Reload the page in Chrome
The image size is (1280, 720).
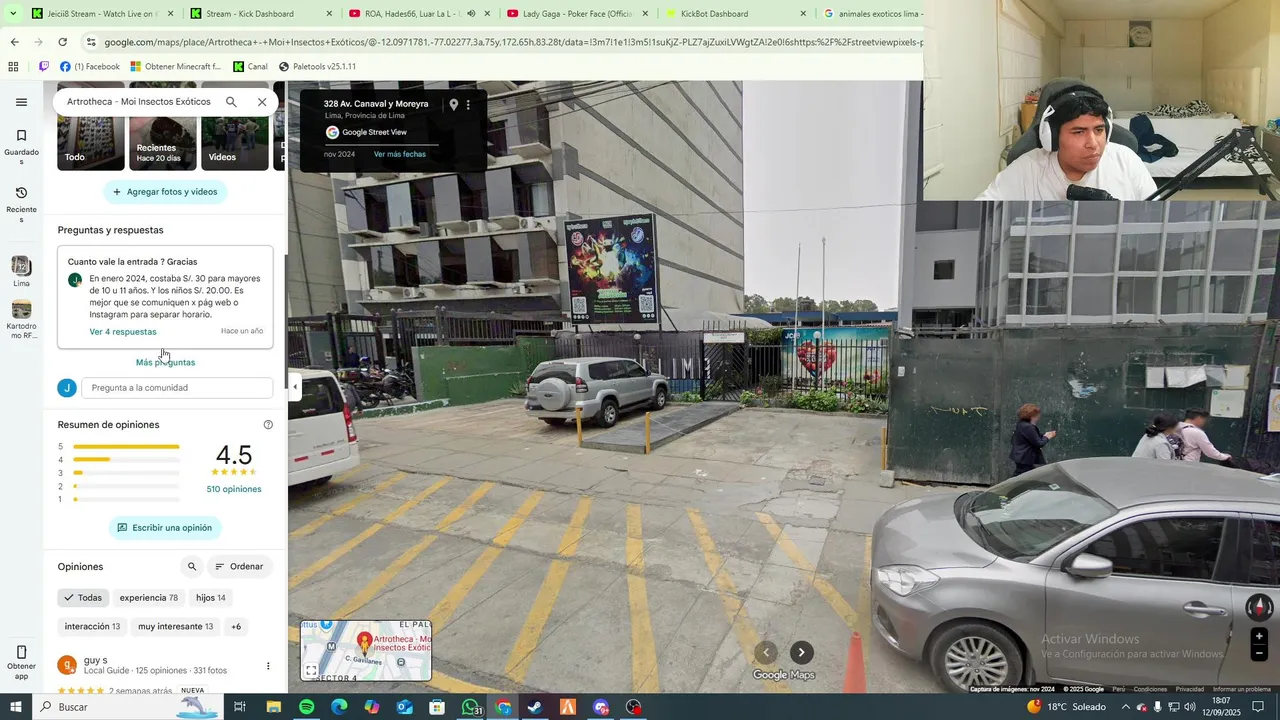62,42
